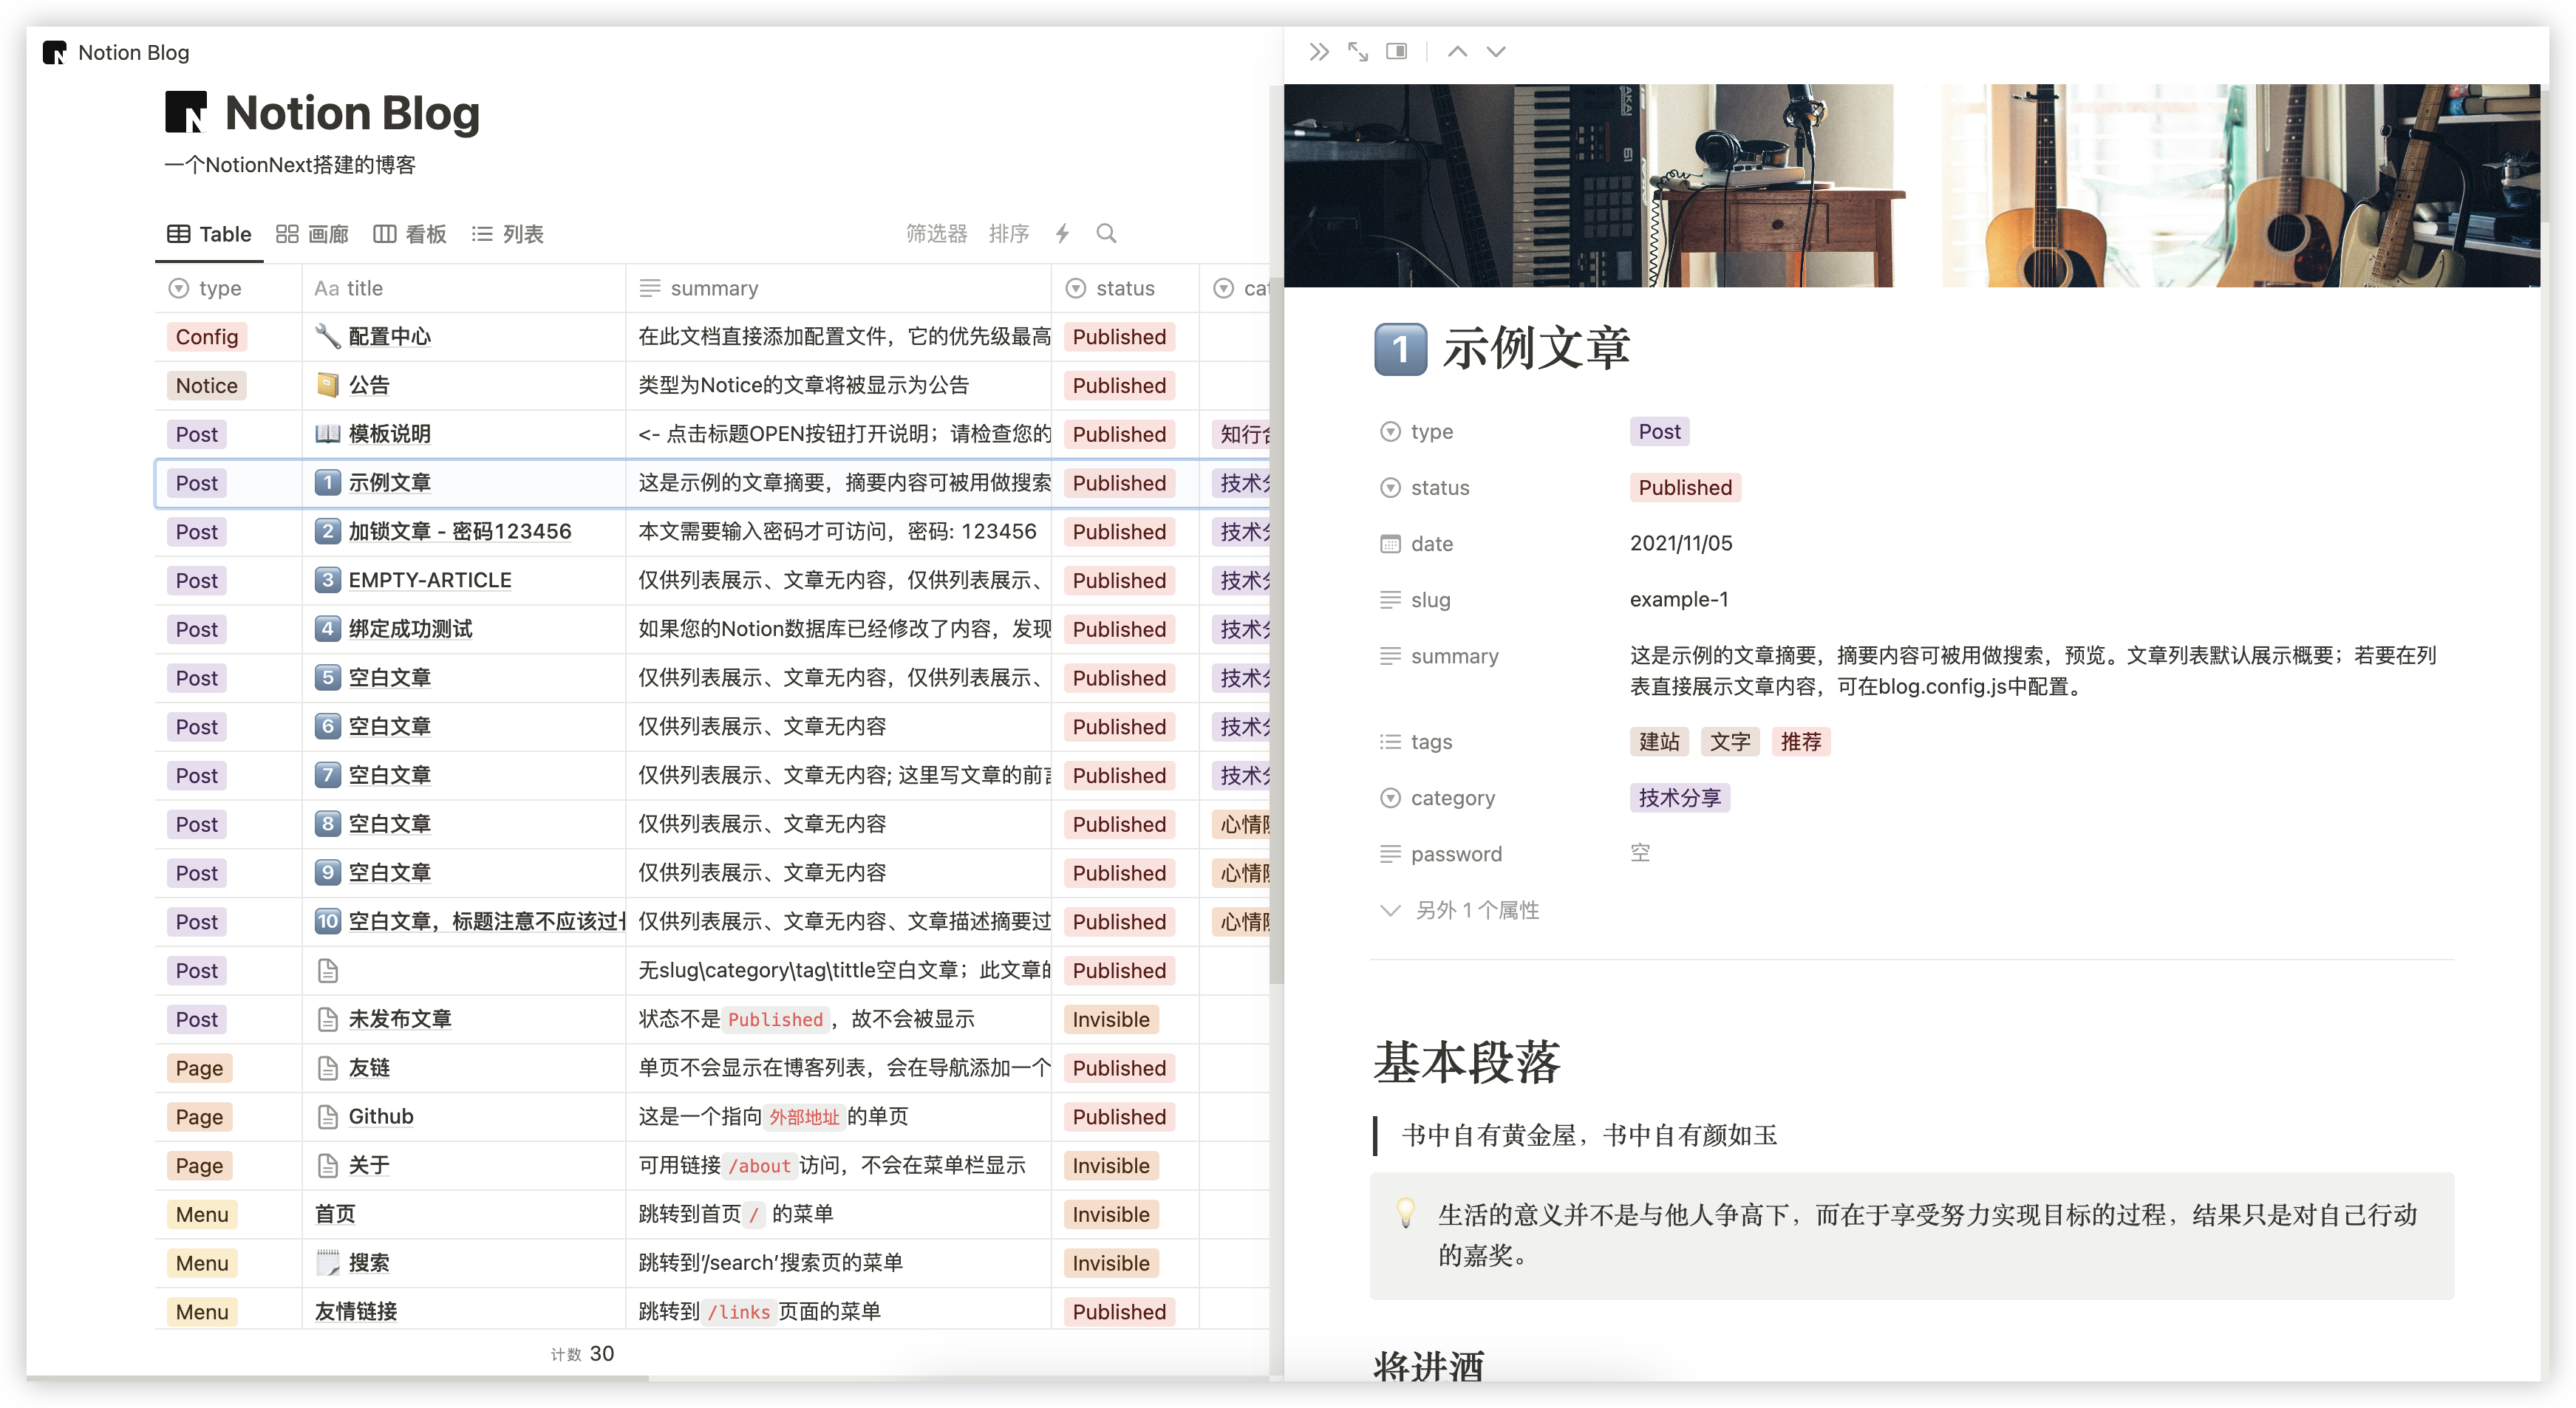Open the 筛选器 filter option
The height and width of the screenshot is (1408, 2576).
pyautogui.click(x=937, y=234)
